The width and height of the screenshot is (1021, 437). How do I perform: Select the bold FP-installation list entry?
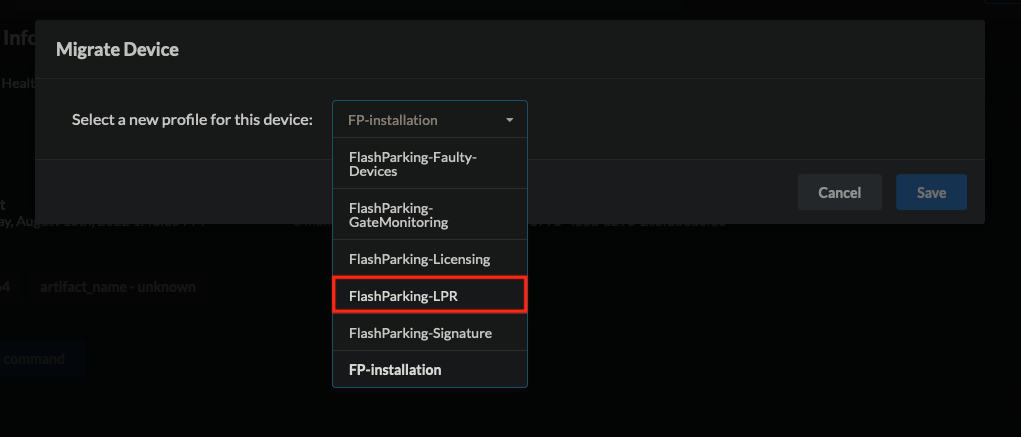click(x=430, y=369)
